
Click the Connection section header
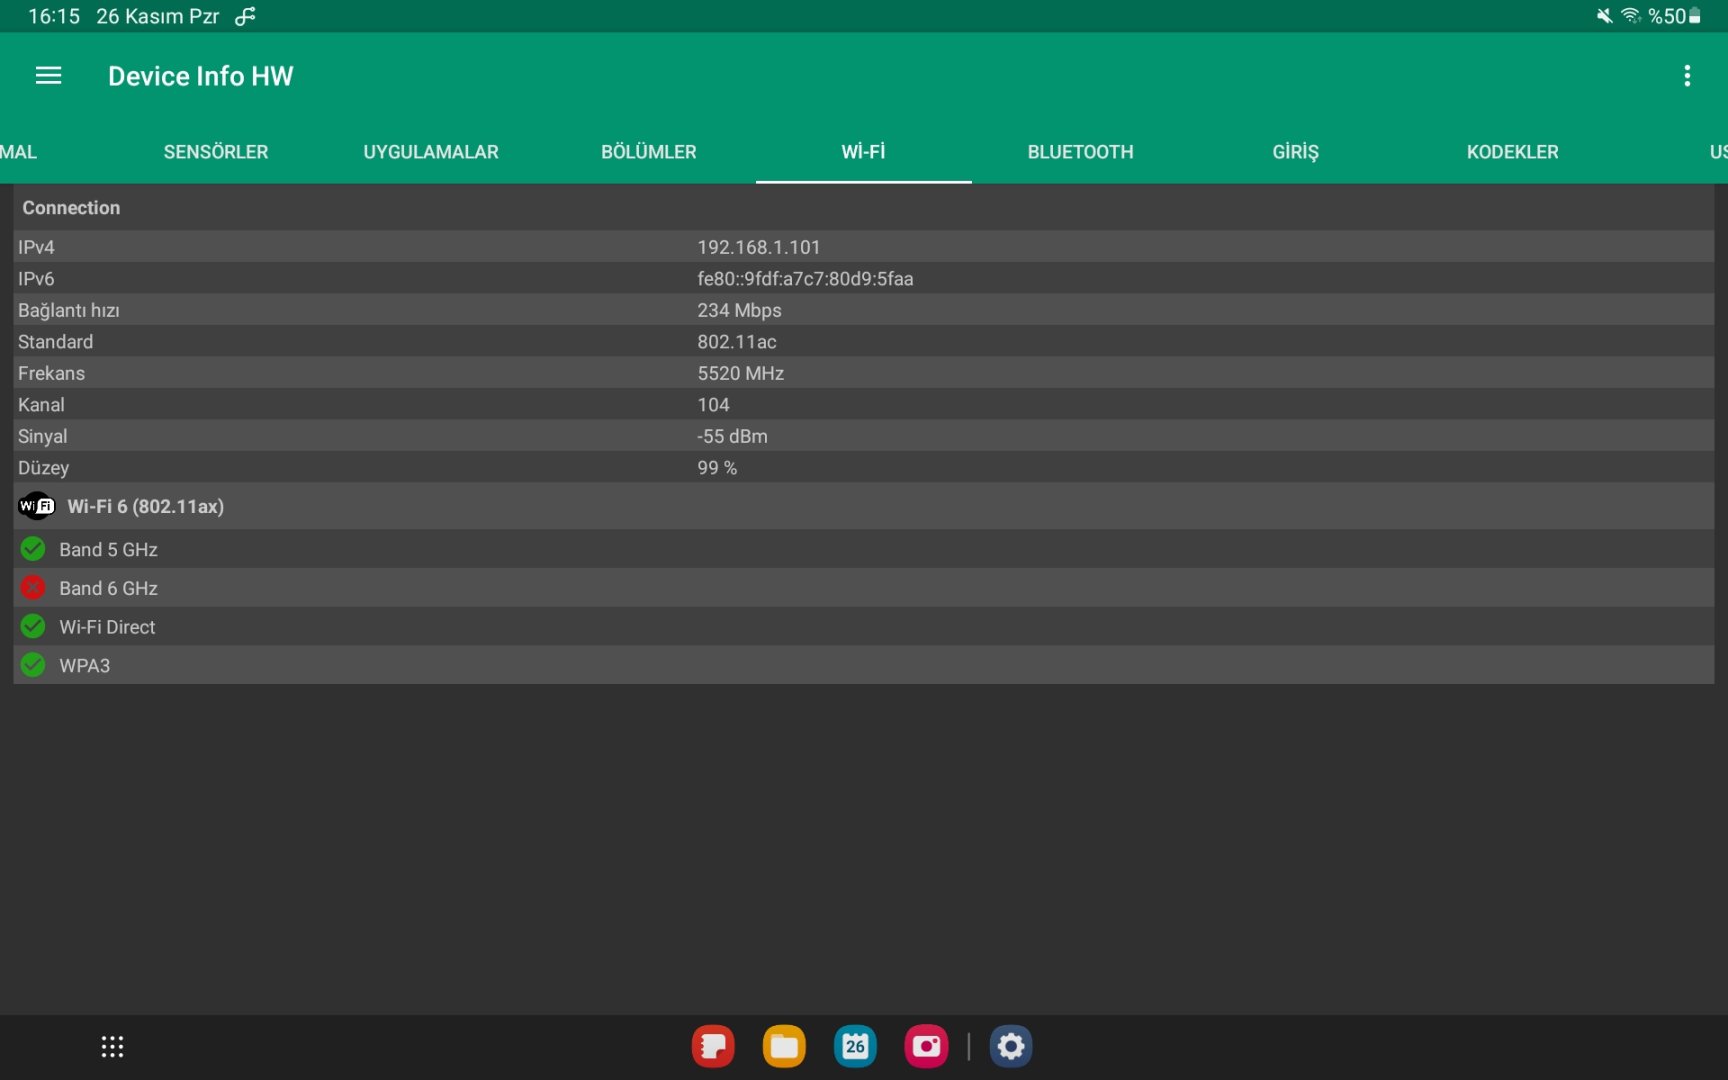[71, 208]
